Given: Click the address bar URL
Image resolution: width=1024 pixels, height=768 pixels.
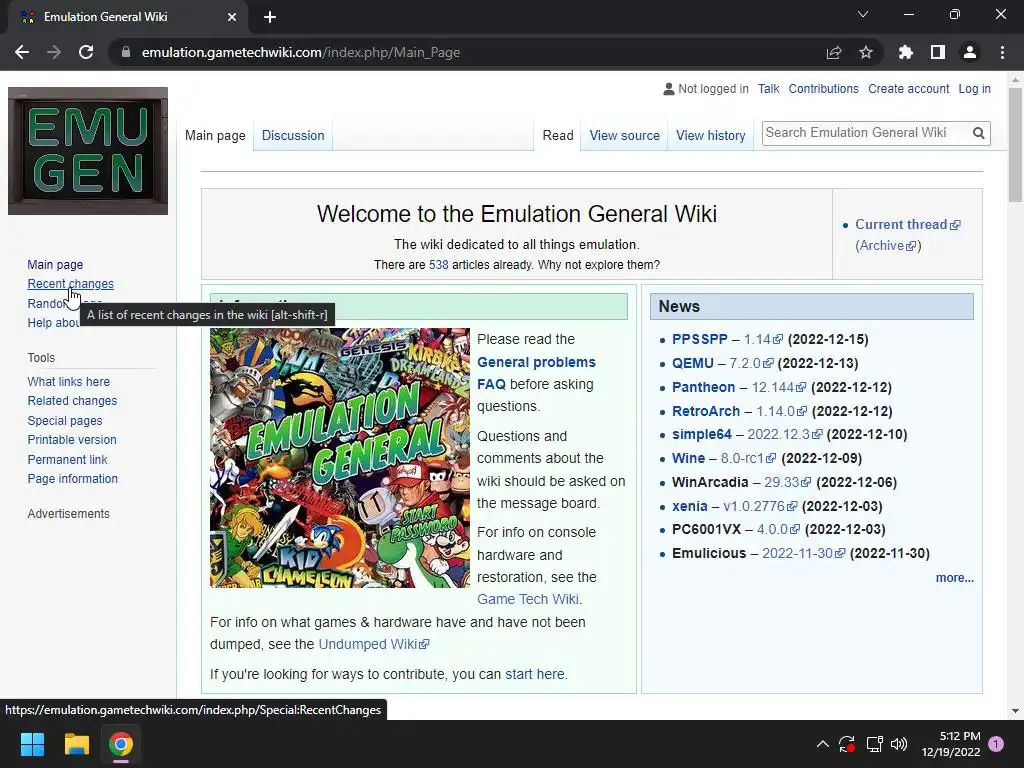Looking at the screenshot, I should pos(300,52).
